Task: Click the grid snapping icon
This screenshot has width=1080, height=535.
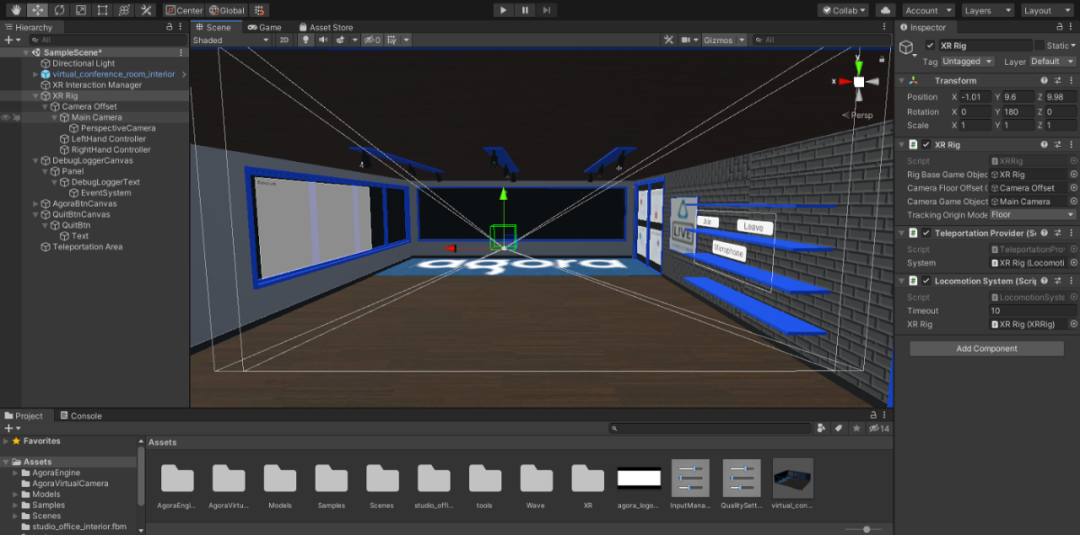Action: tap(260, 10)
